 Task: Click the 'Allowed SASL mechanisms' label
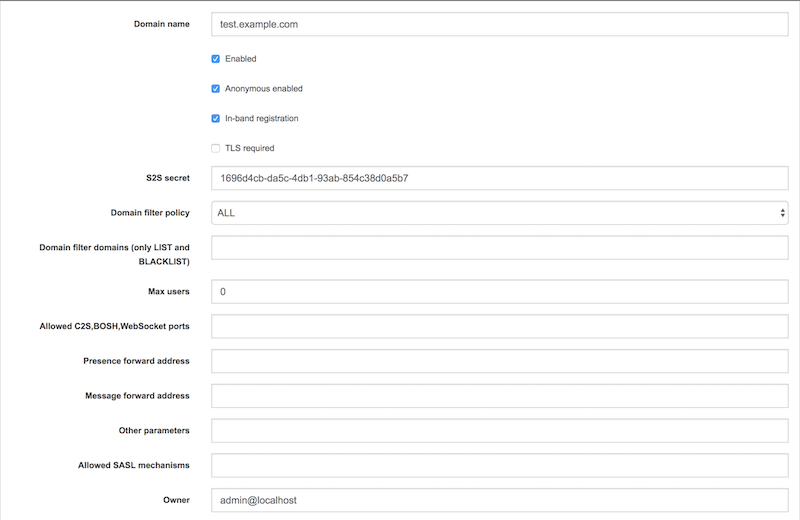tap(134, 465)
